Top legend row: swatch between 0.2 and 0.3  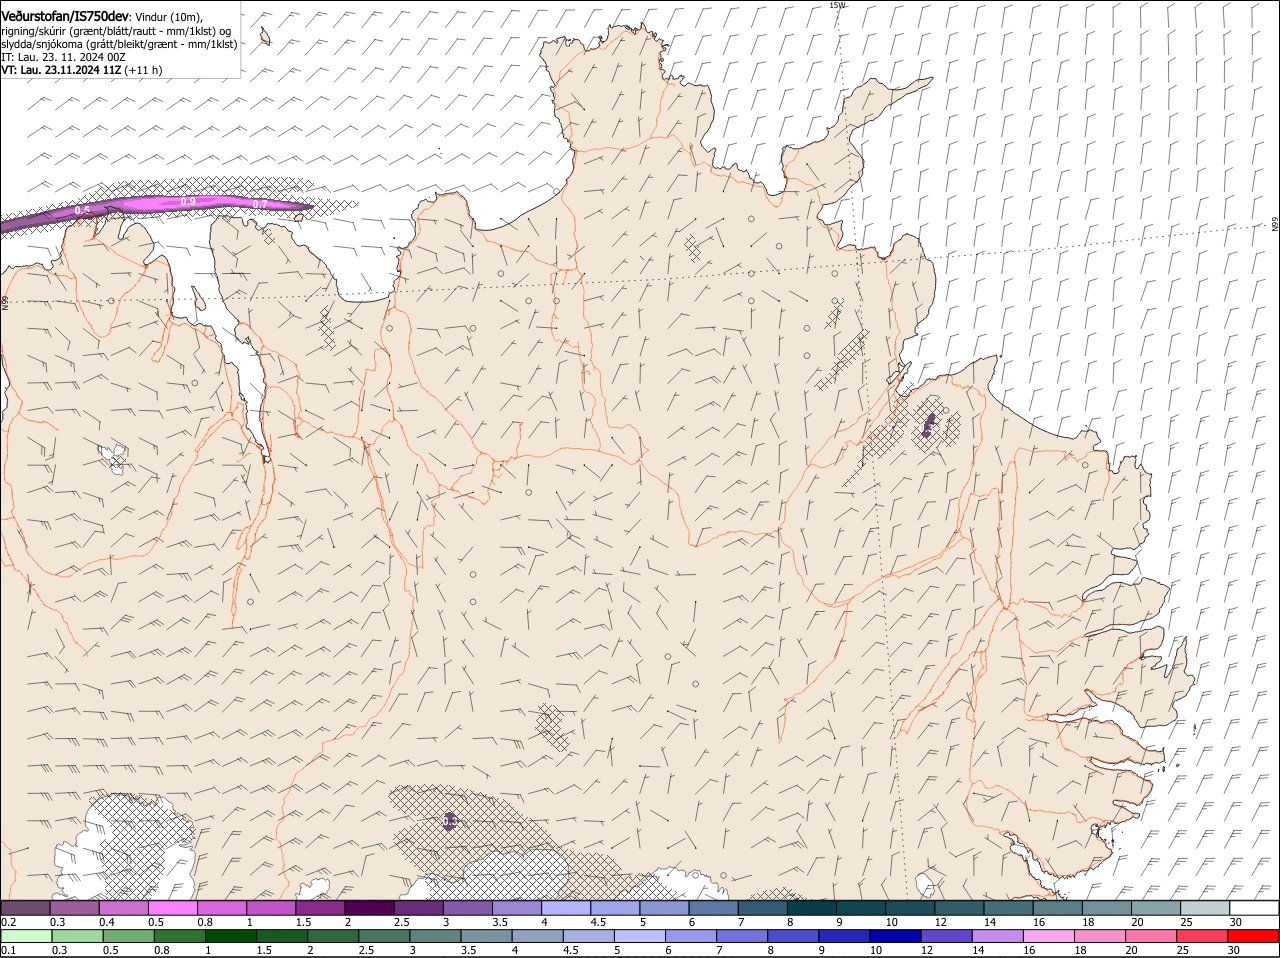[x=25, y=907]
